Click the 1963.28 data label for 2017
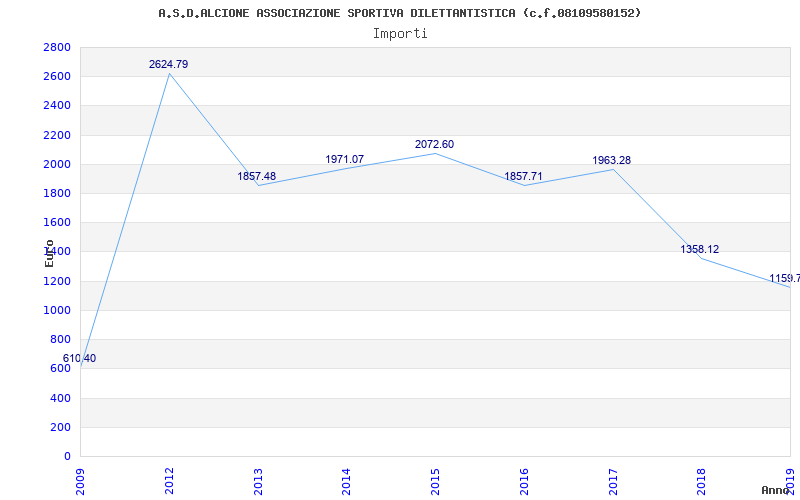 click(611, 160)
